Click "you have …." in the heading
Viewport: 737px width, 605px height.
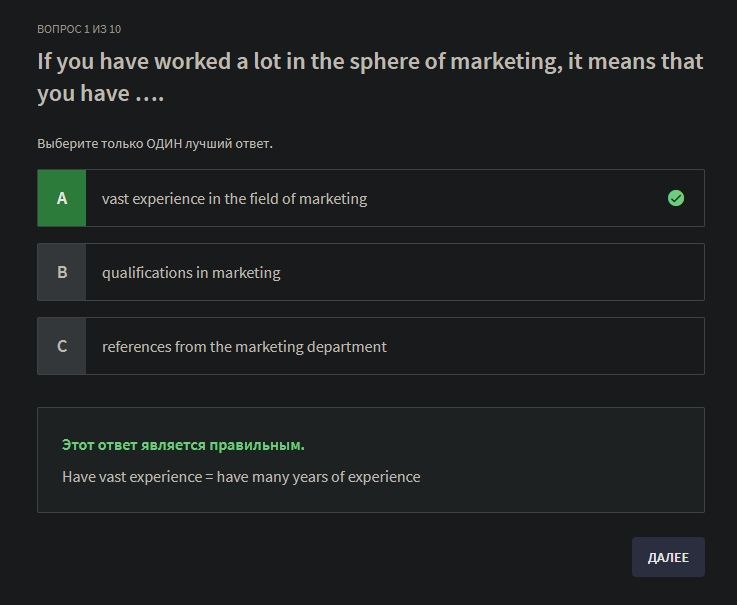point(100,94)
